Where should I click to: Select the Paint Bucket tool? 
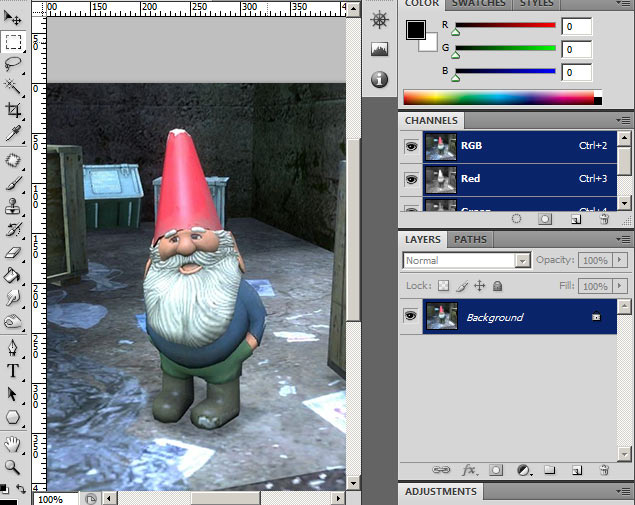(12, 276)
